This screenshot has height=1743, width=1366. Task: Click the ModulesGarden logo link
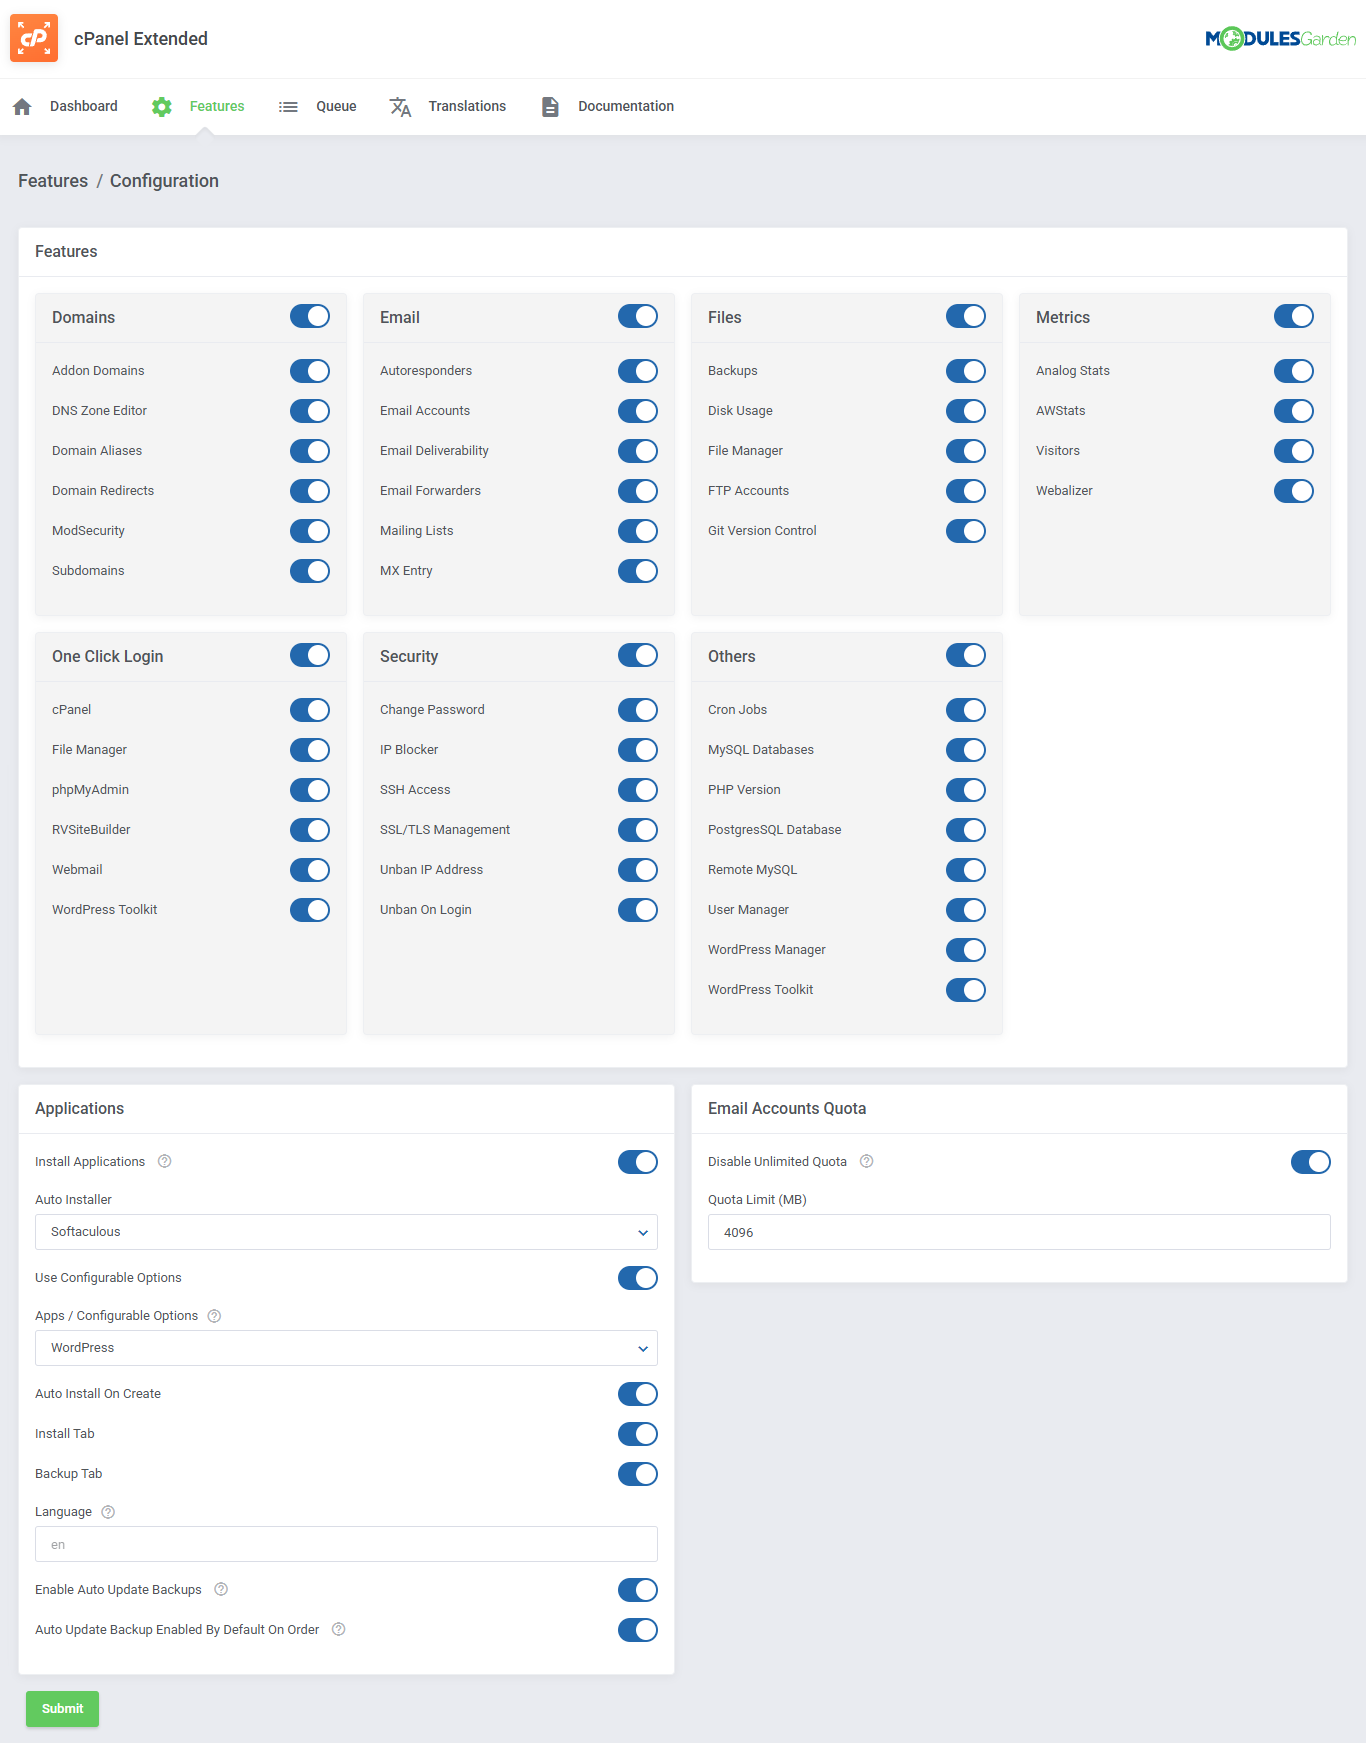click(1280, 39)
